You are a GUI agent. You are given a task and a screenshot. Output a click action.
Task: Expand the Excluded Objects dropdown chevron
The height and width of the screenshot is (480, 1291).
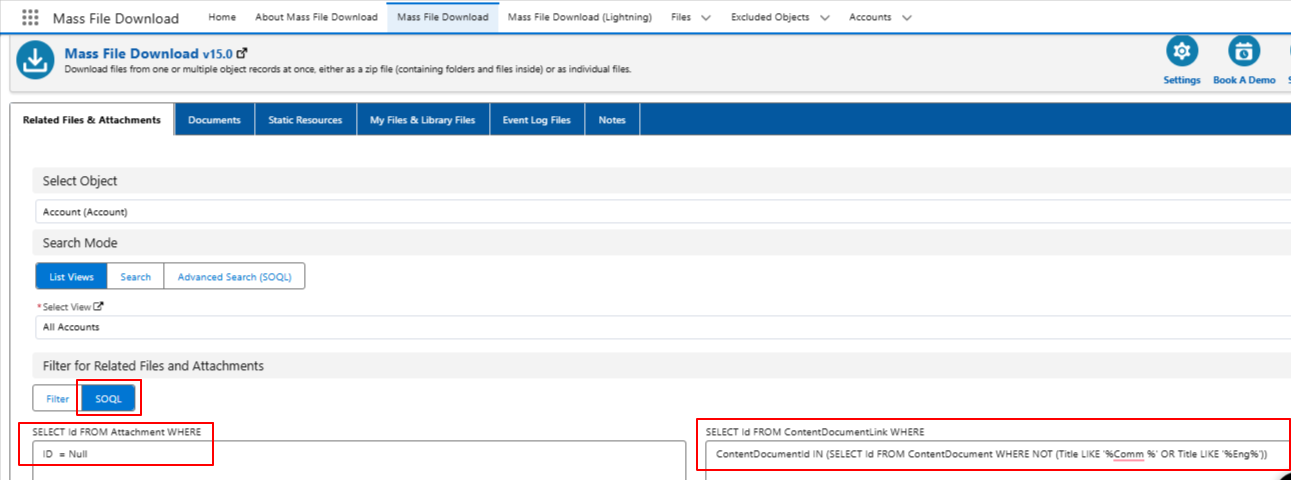[825, 18]
